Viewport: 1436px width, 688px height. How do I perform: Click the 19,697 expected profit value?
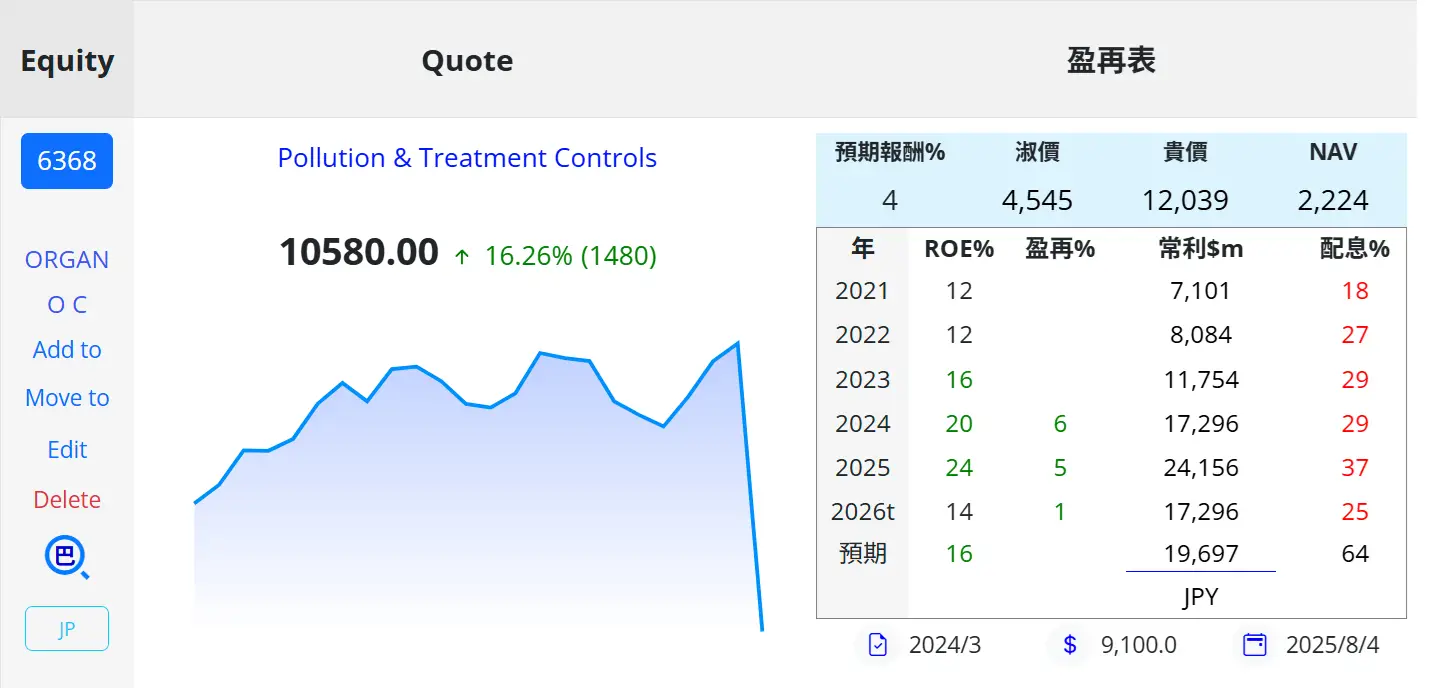1201,554
